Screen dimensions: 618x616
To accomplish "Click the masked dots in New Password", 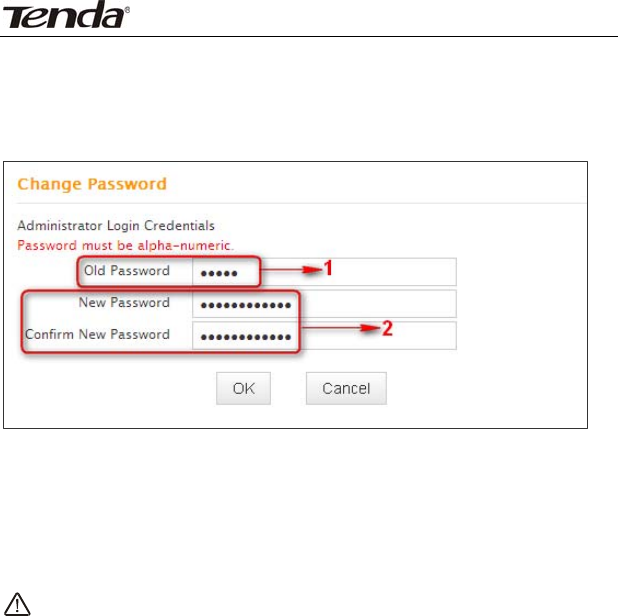I will click(246, 305).
